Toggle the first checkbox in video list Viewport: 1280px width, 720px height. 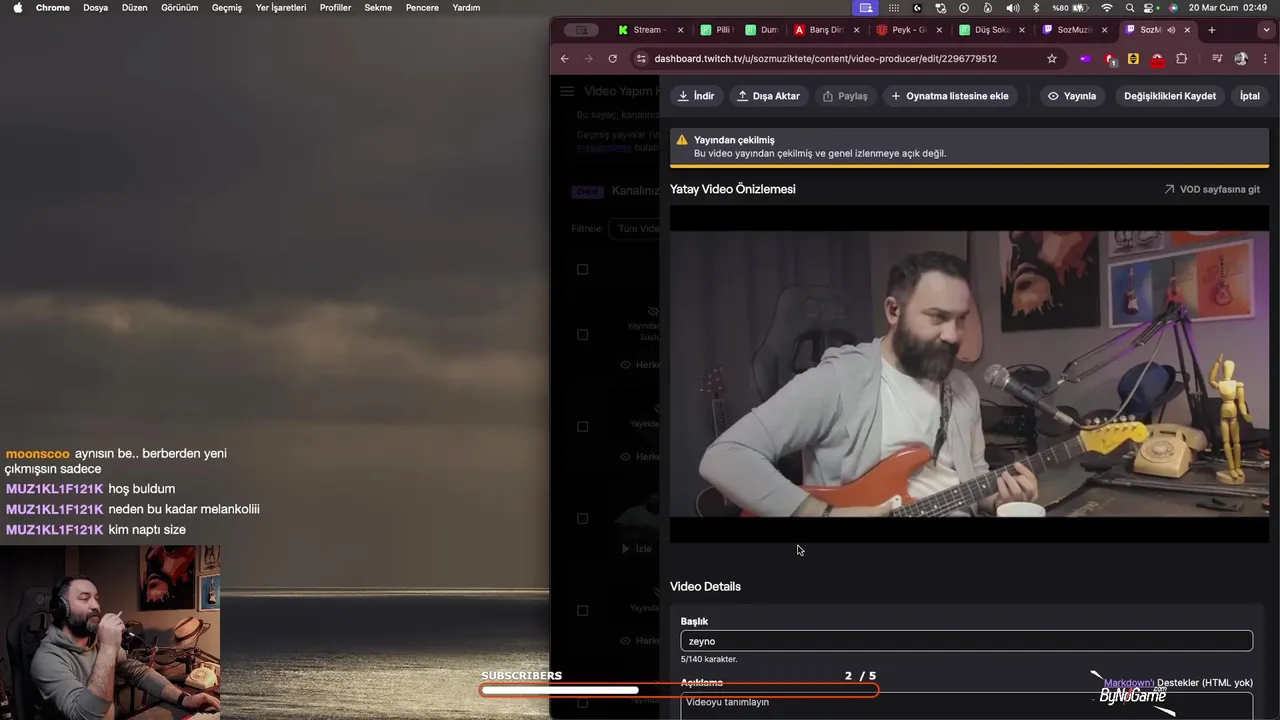(582, 269)
